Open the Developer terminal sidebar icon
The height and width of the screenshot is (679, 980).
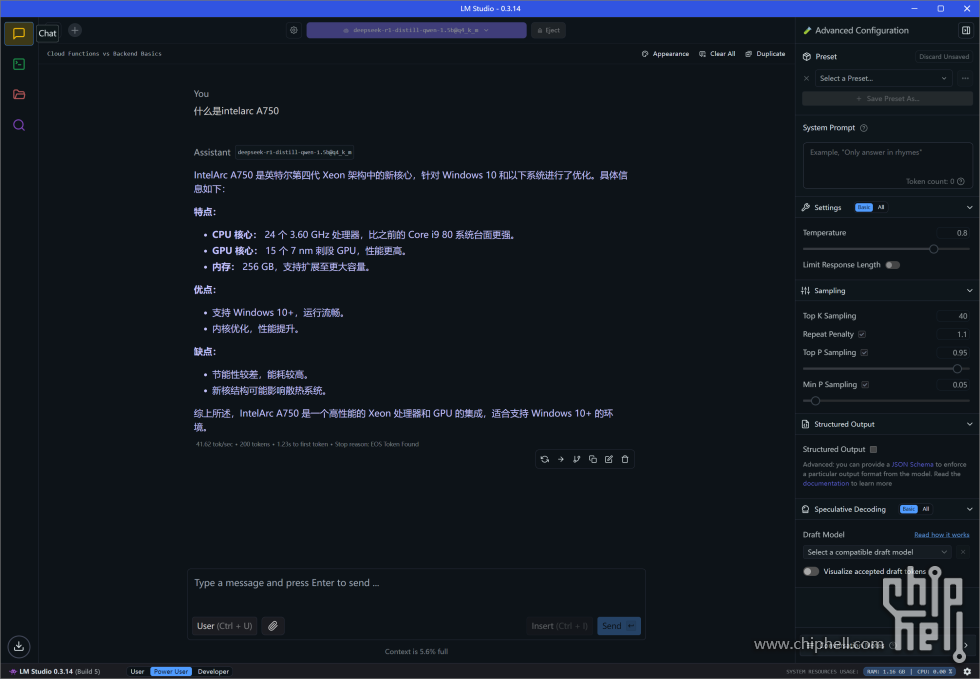tap(19, 64)
